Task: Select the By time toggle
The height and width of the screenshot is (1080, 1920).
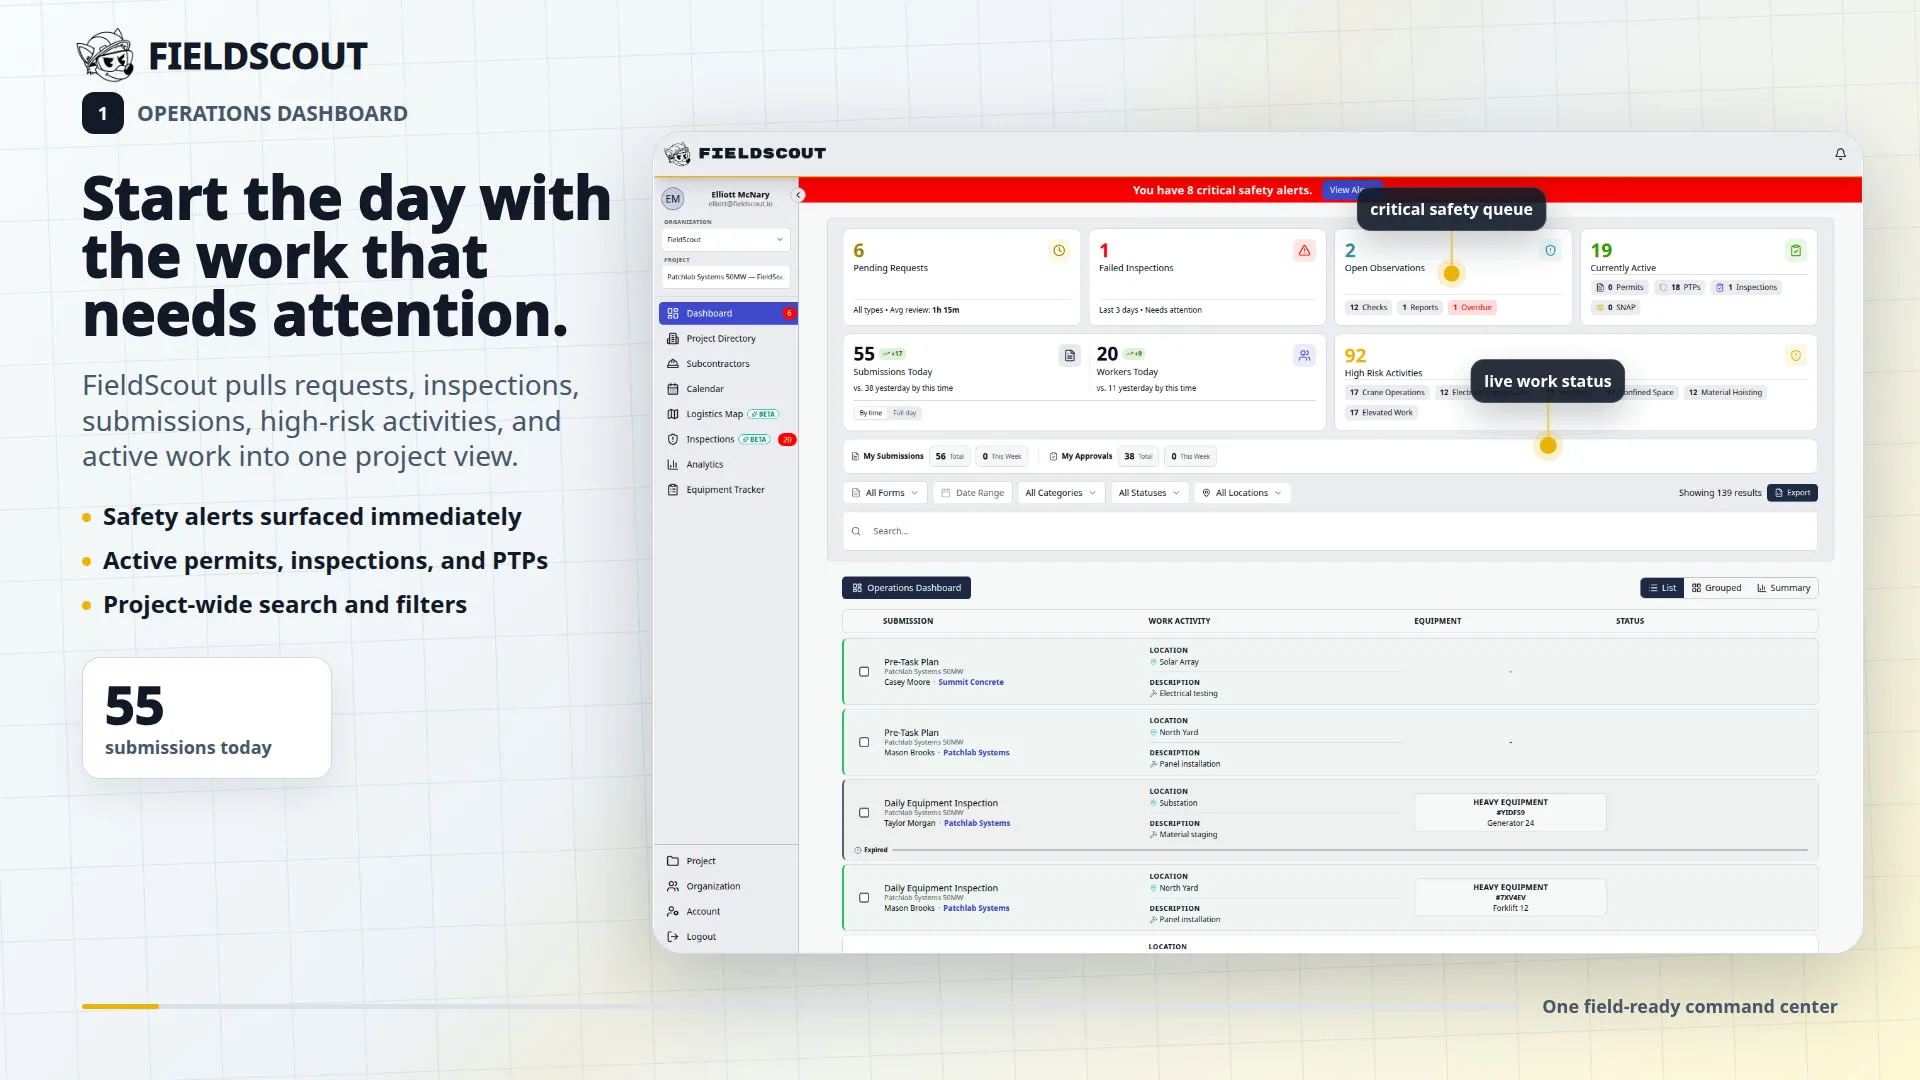Action: click(870, 413)
